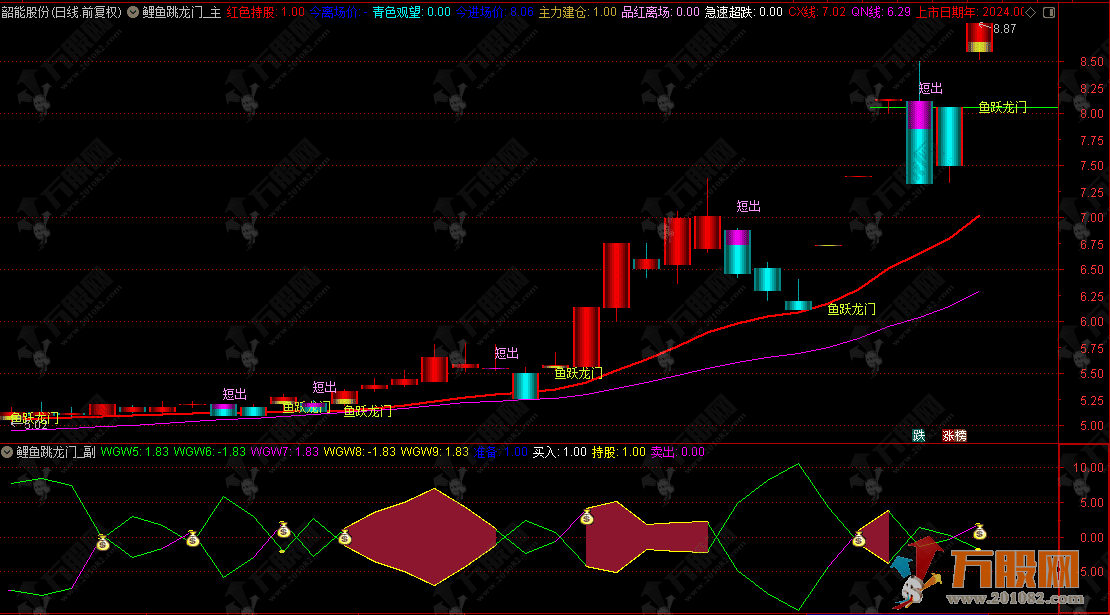Image resolution: width=1110 pixels, height=615 pixels.
Task: Click money bag icon beside the large diamond fill
Action: pos(344,537)
